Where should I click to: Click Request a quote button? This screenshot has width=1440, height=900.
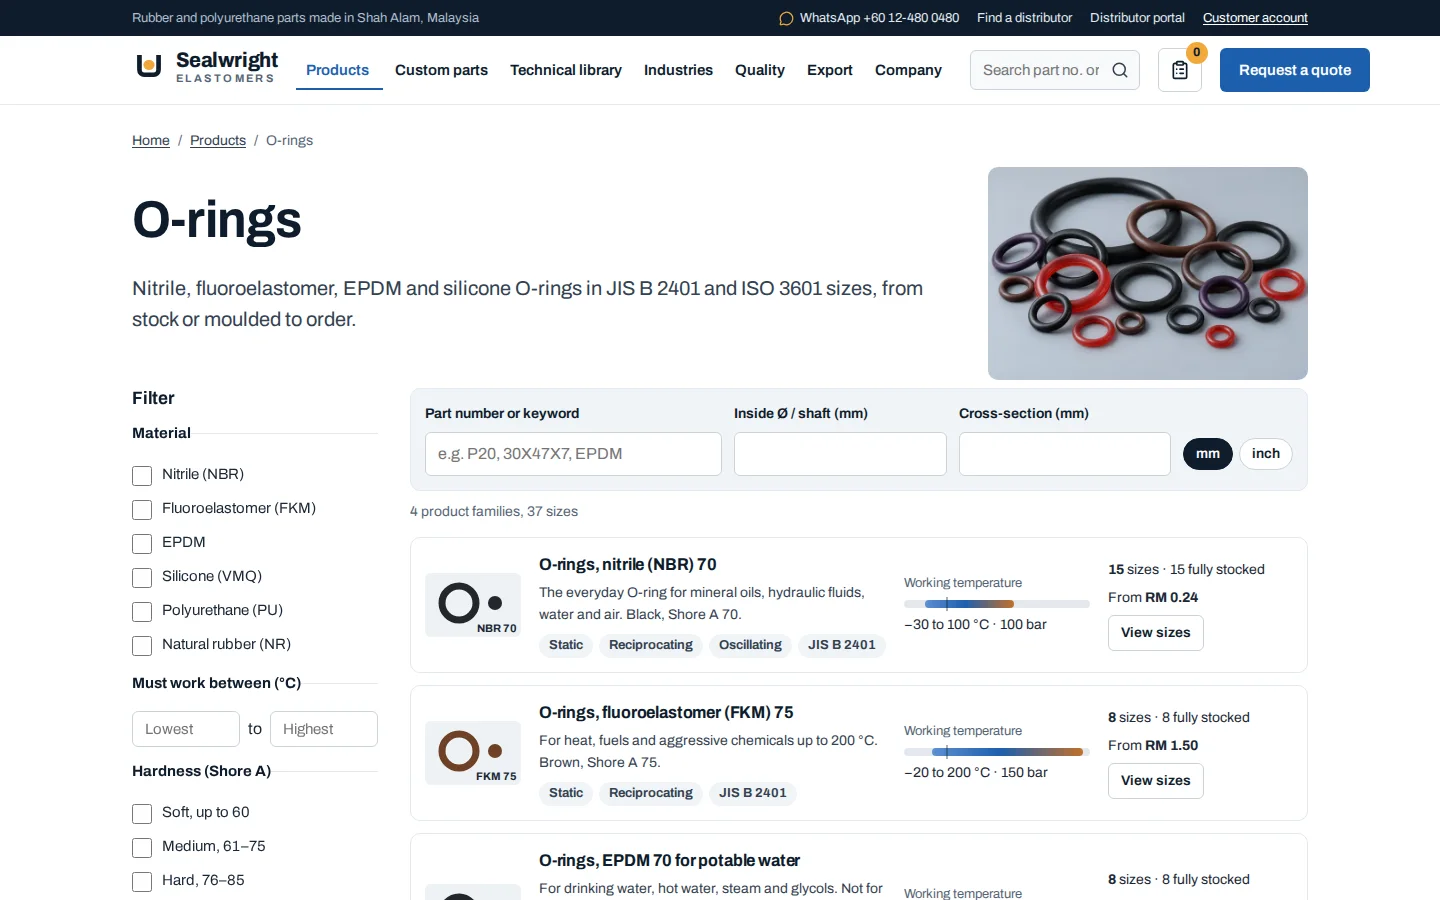coord(1295,70)
